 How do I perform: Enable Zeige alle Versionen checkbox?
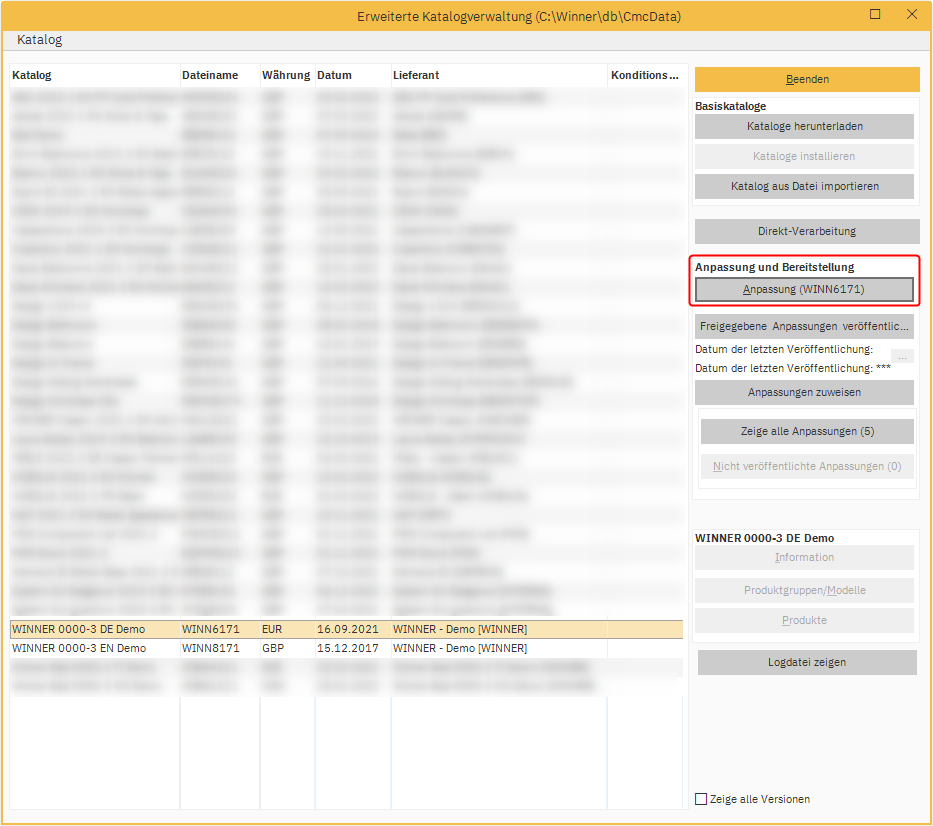tap(701, 799)
